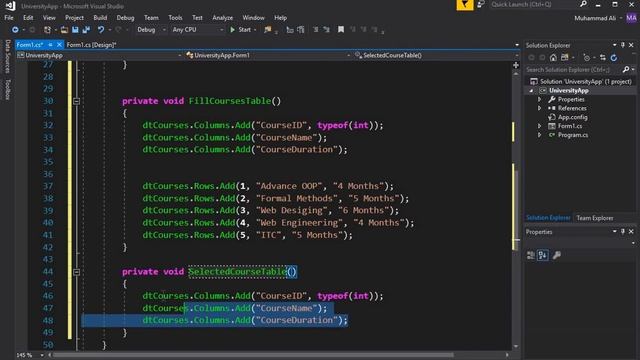
Task: Expand the Properties node in Solution Explorer
Action: [540, 100]
